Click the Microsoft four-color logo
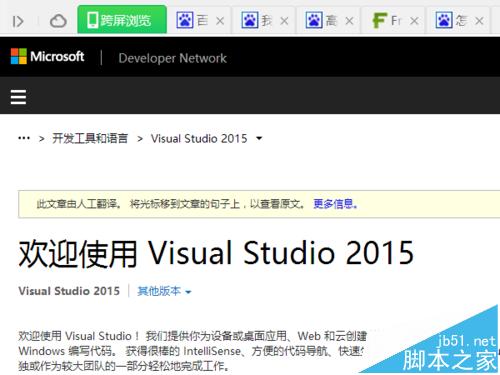 tap(19, 56)
